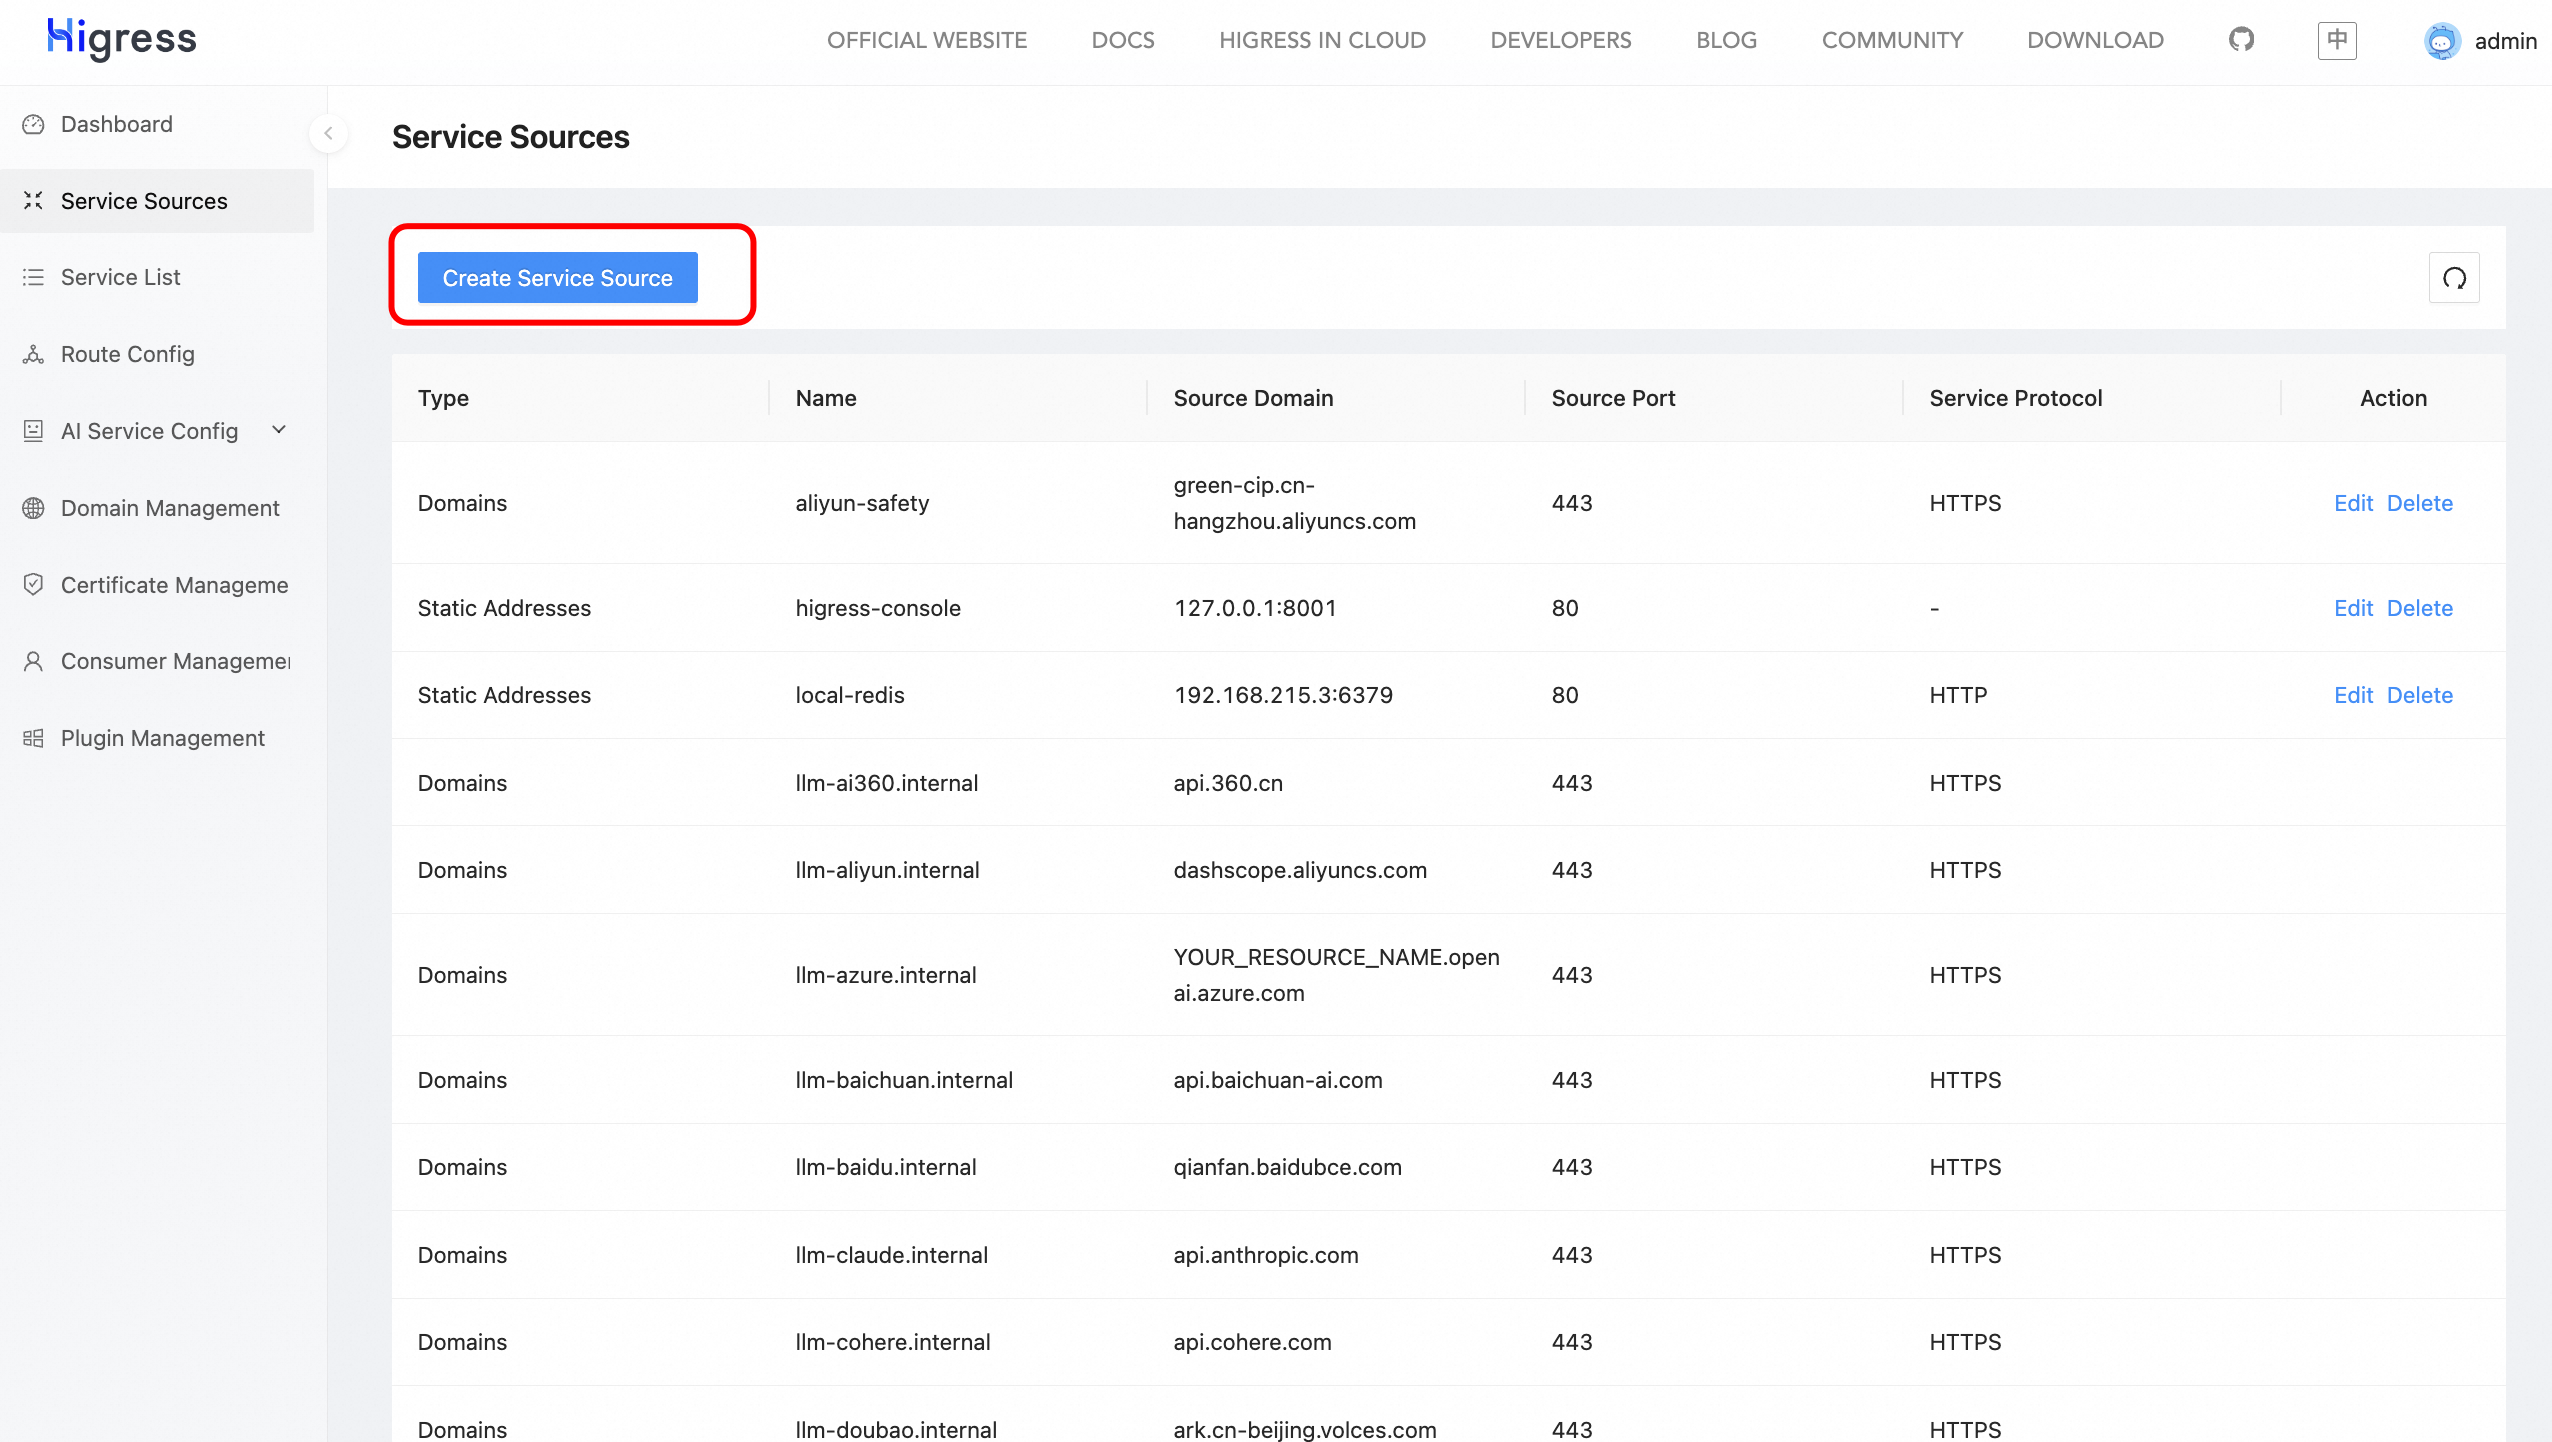The height and width of the screenshot is (1442, 2552).
Task: Open the admin user dropdown
Action: (2504, 41)
